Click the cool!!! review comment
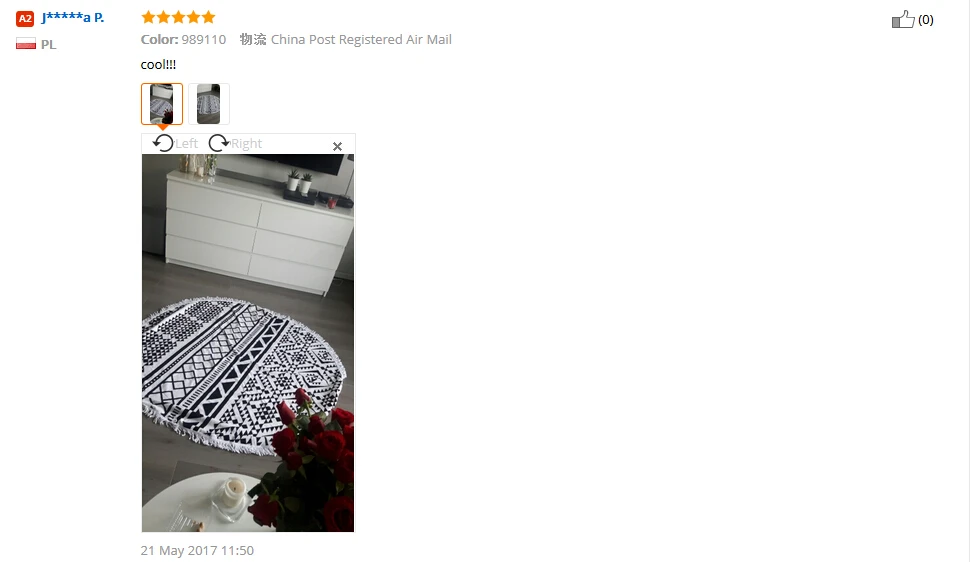This screenshot has width=970, height=562. [x=158, y=64]
